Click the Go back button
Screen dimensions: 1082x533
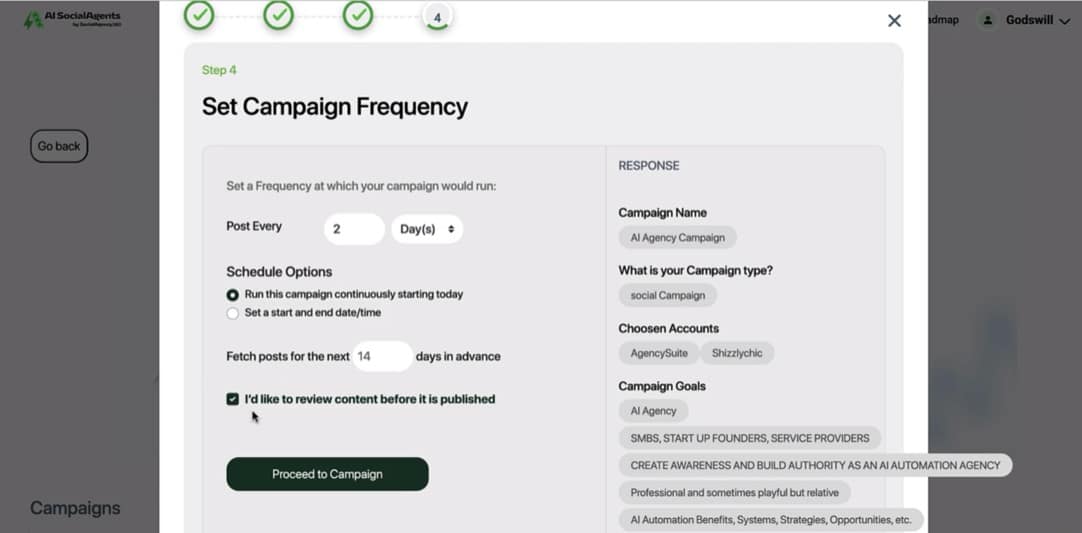point(59,146)
